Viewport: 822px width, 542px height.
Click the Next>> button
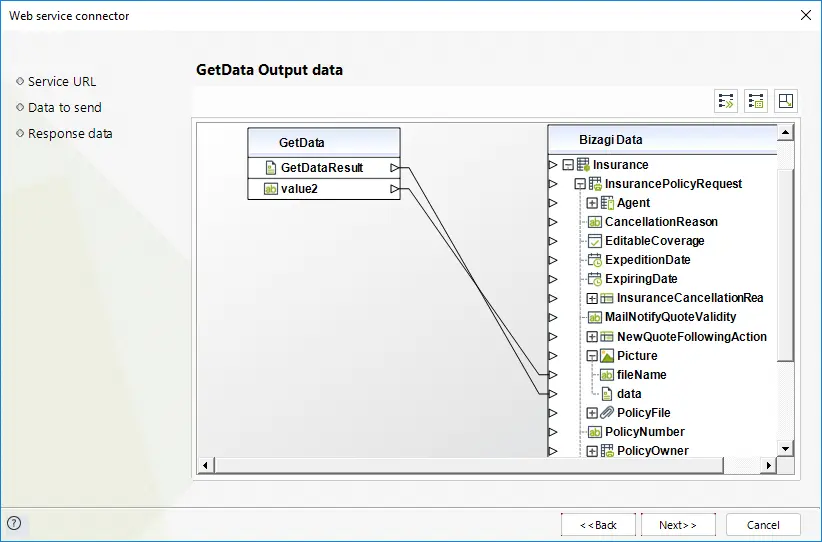pos(678,525)
